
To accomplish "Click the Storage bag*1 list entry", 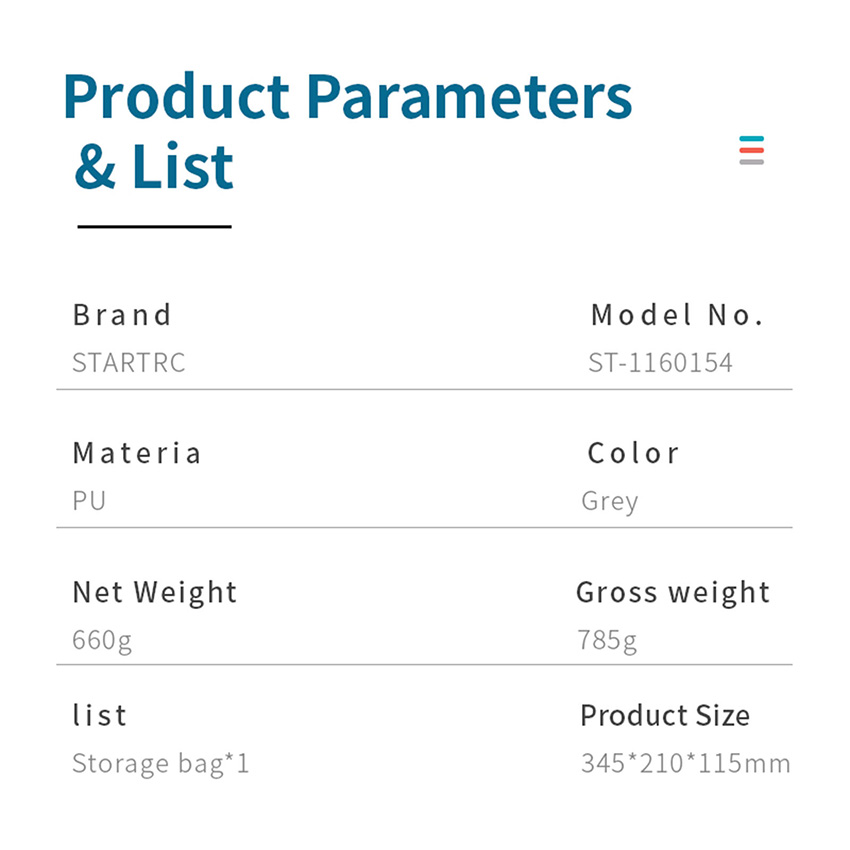I will tap(161, 765).
